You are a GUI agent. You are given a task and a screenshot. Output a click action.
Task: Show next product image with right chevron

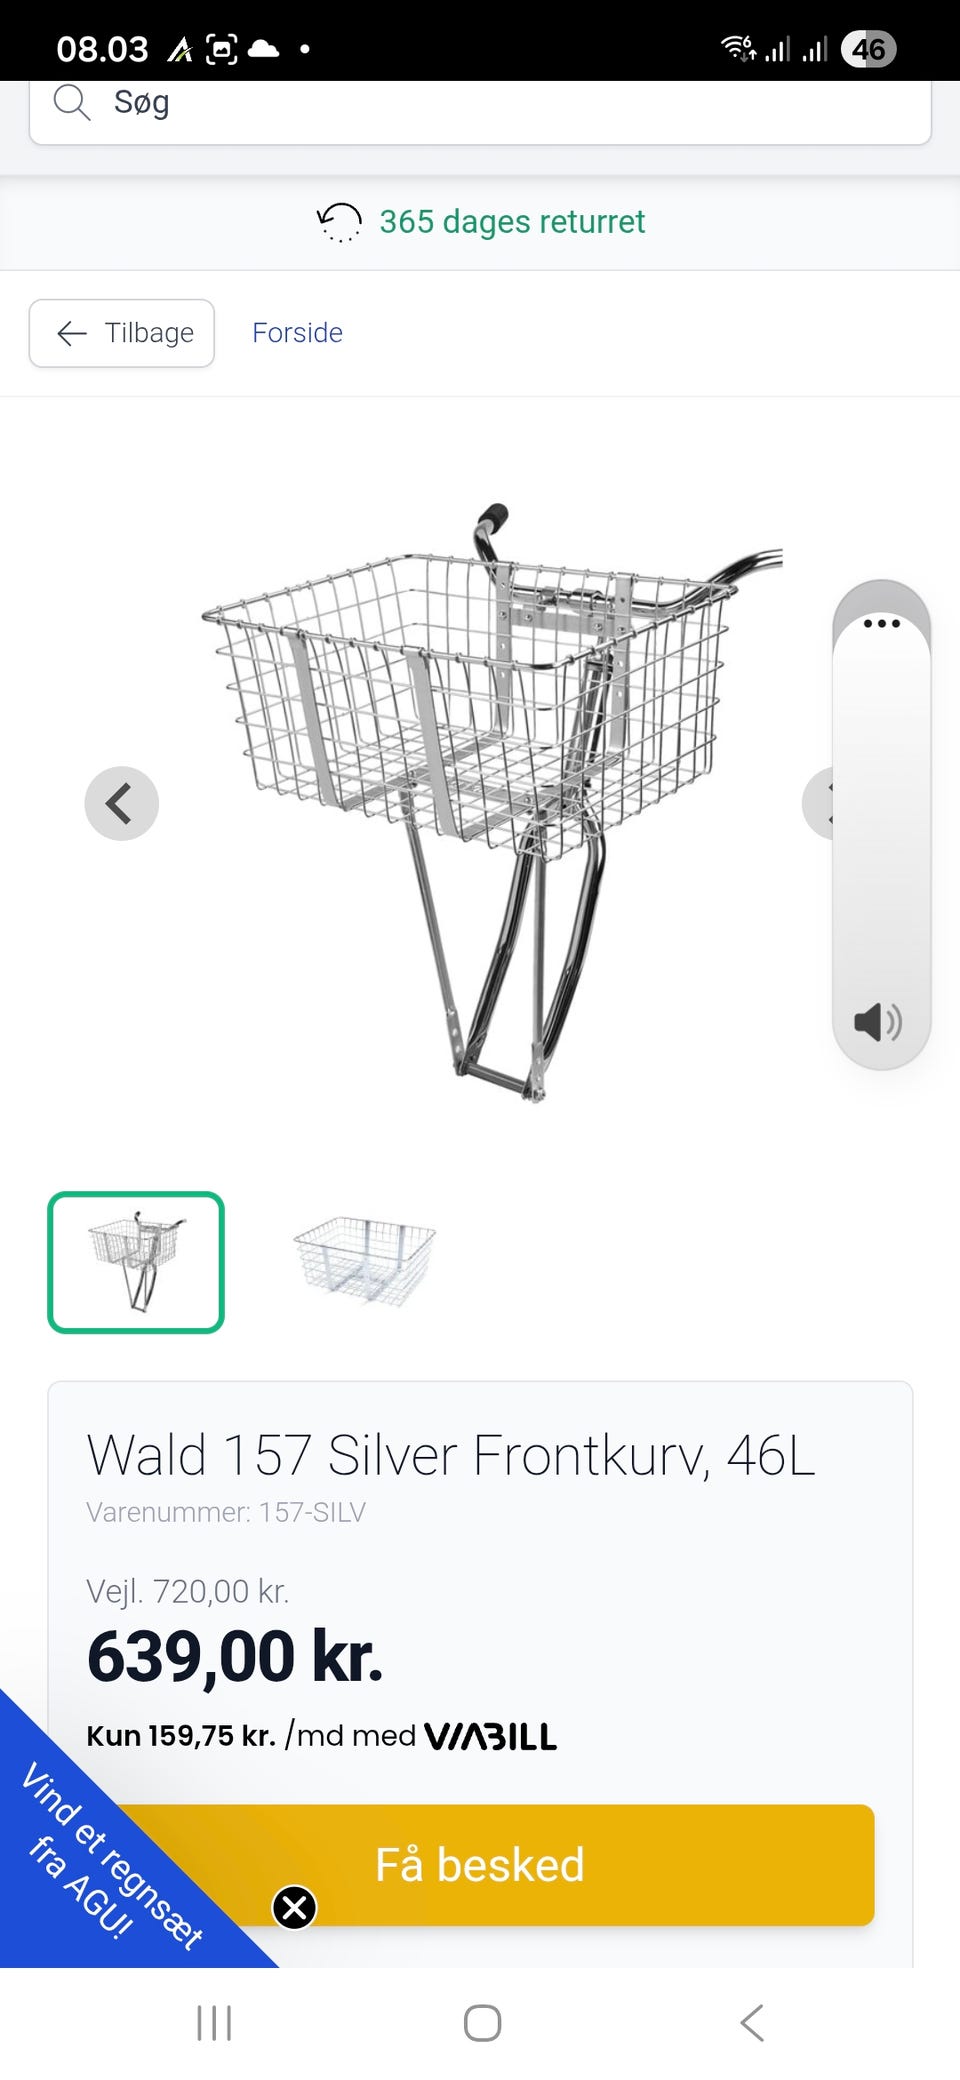point(820,803)
